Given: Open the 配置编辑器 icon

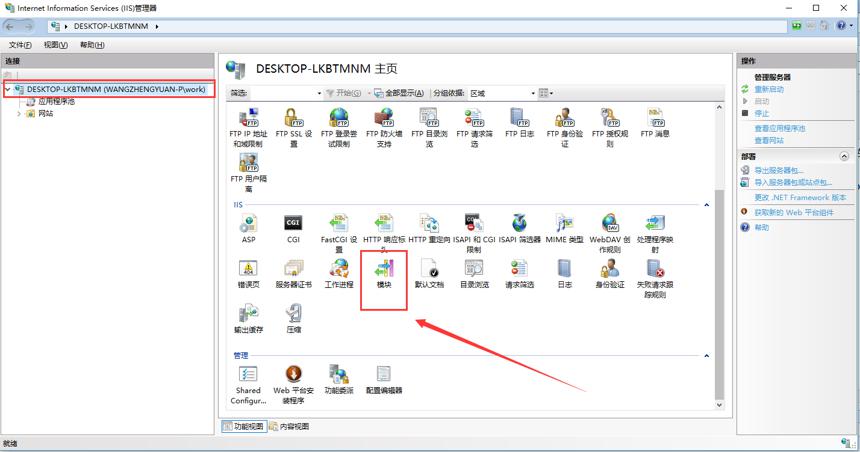Looking at the screenshot, I should click(x=384, y=380).
